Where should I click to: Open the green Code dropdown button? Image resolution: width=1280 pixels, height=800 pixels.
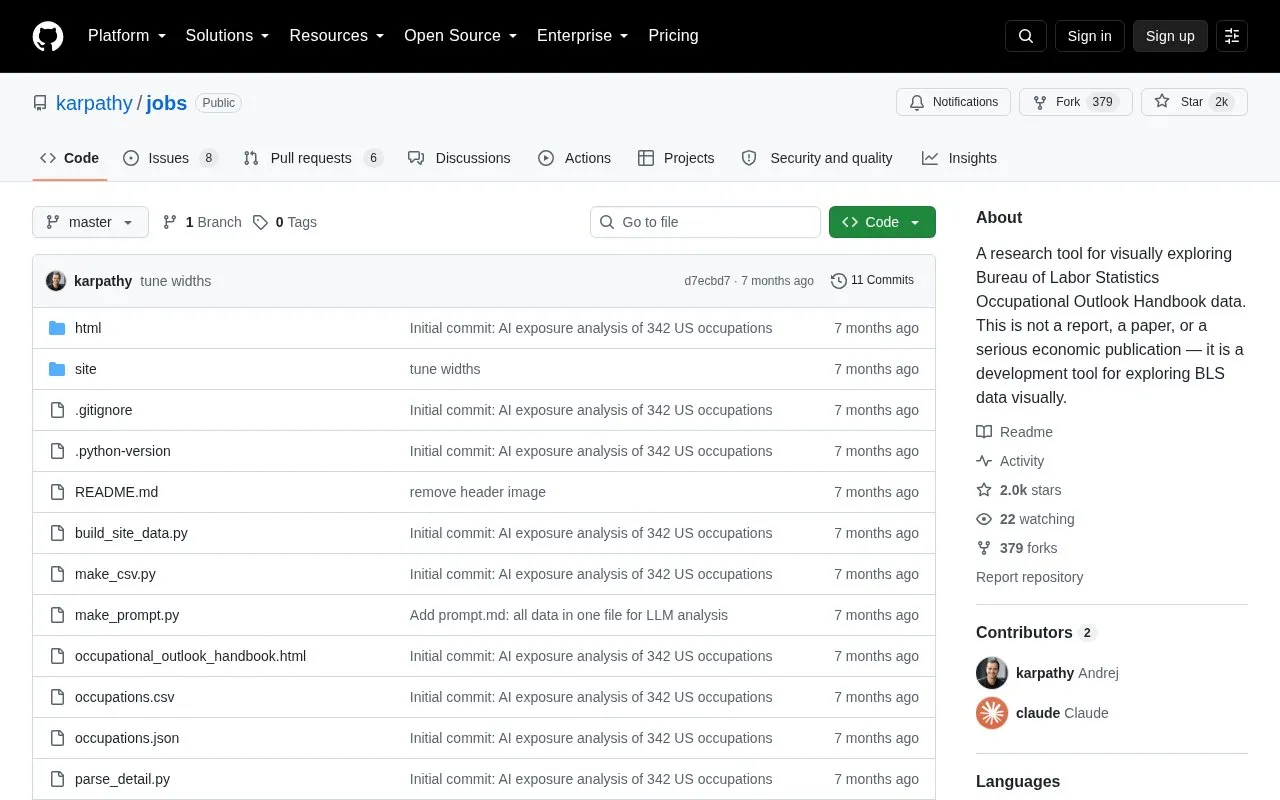[882, 222]
